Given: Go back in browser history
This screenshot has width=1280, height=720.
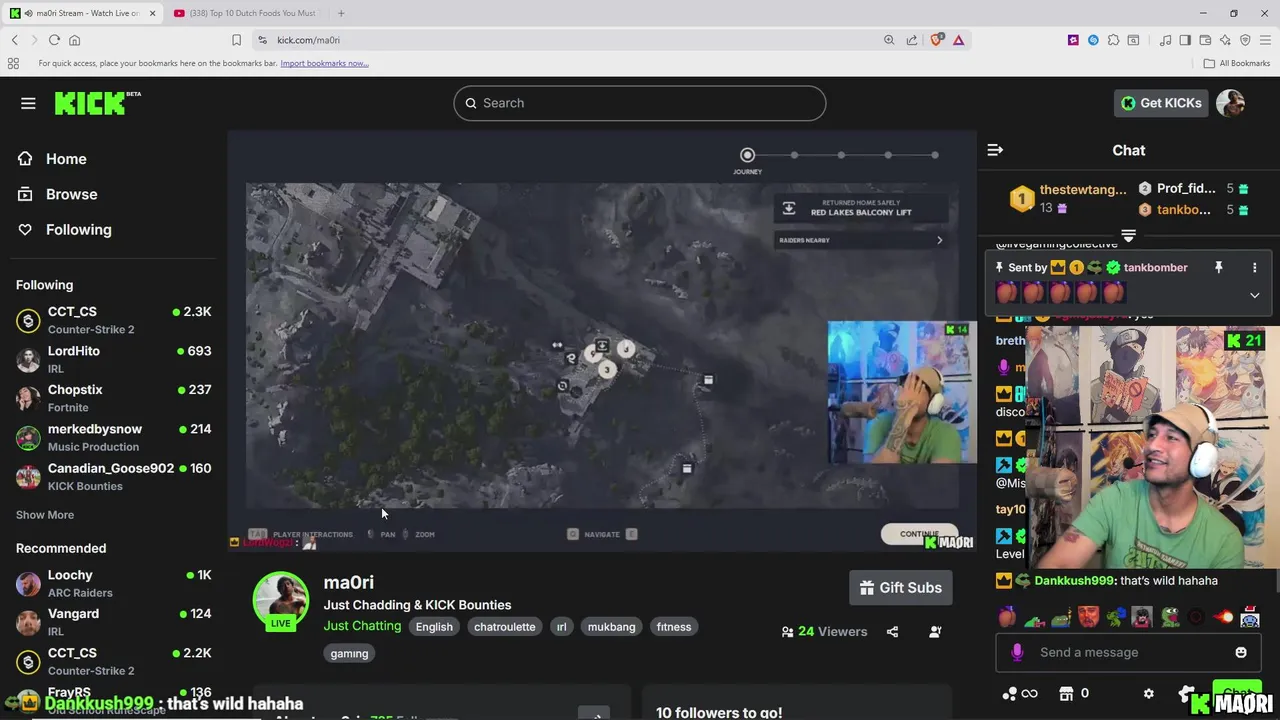Looking at the screenshot, I should tap(14, 40).
